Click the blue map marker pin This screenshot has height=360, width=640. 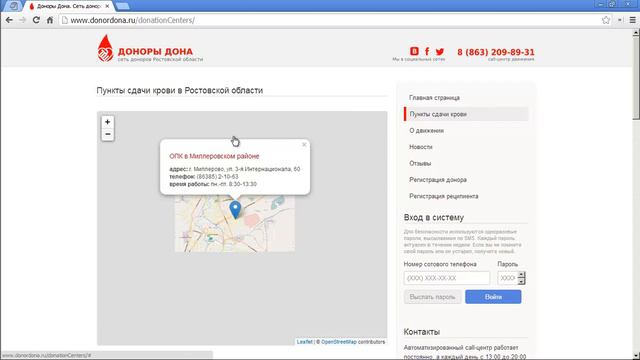235,210
